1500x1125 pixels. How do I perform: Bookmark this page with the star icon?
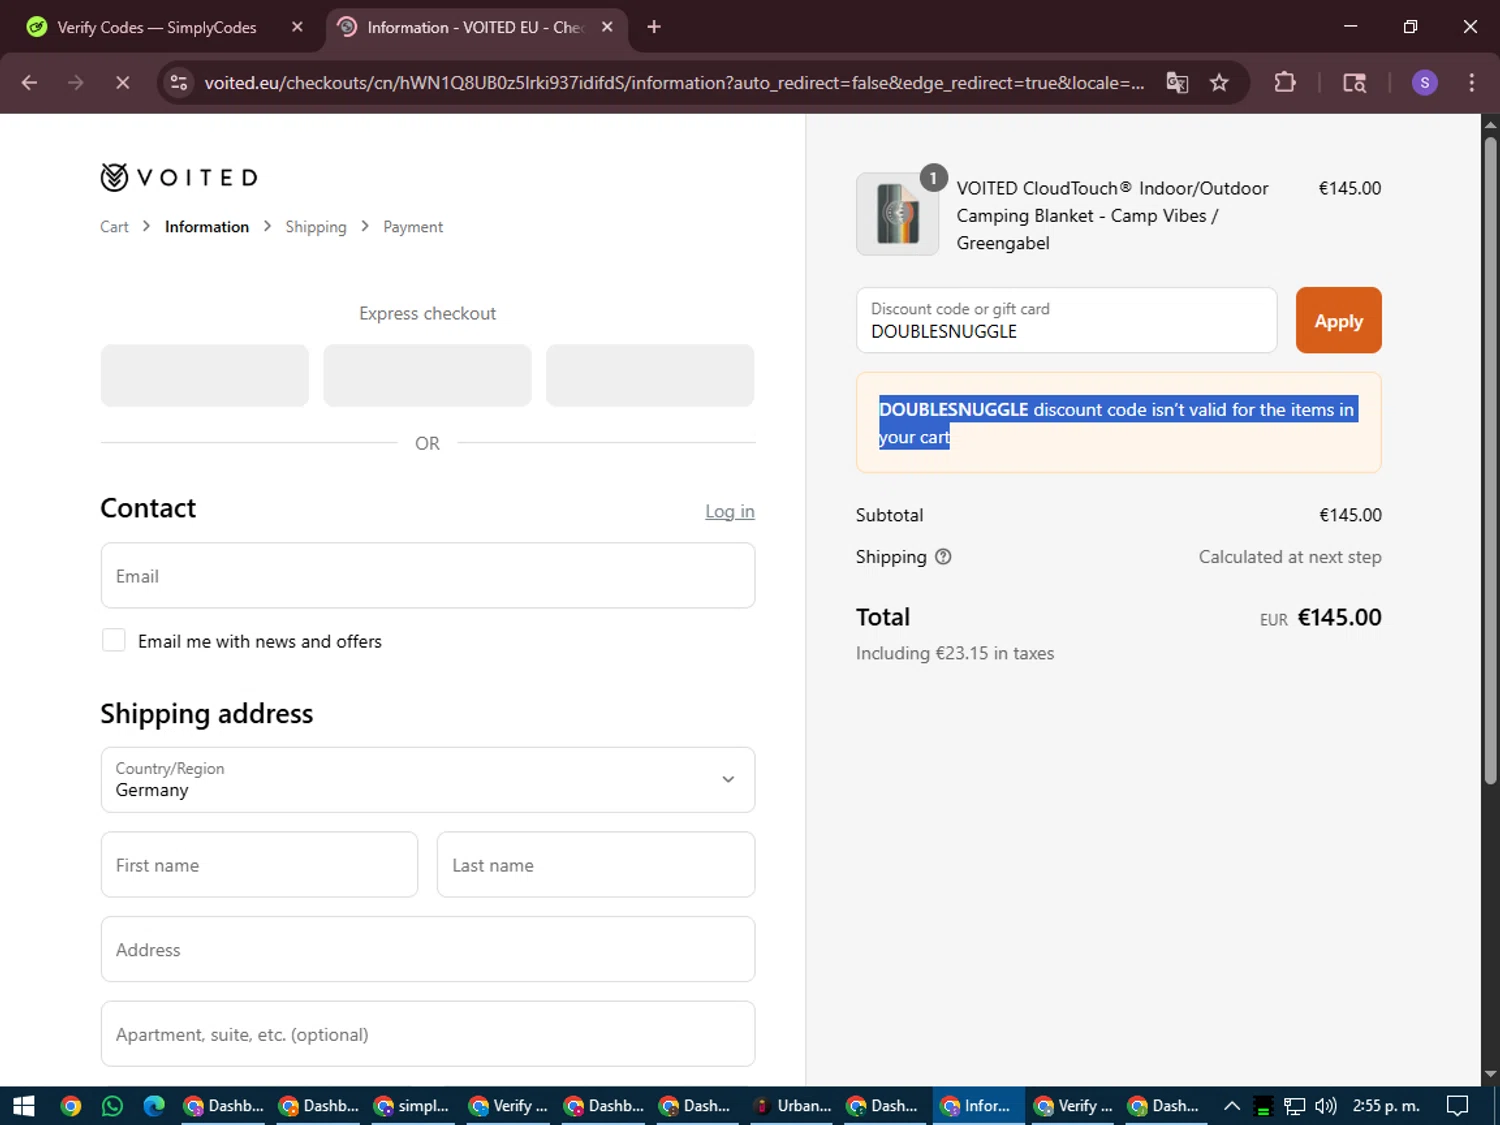1219,83
